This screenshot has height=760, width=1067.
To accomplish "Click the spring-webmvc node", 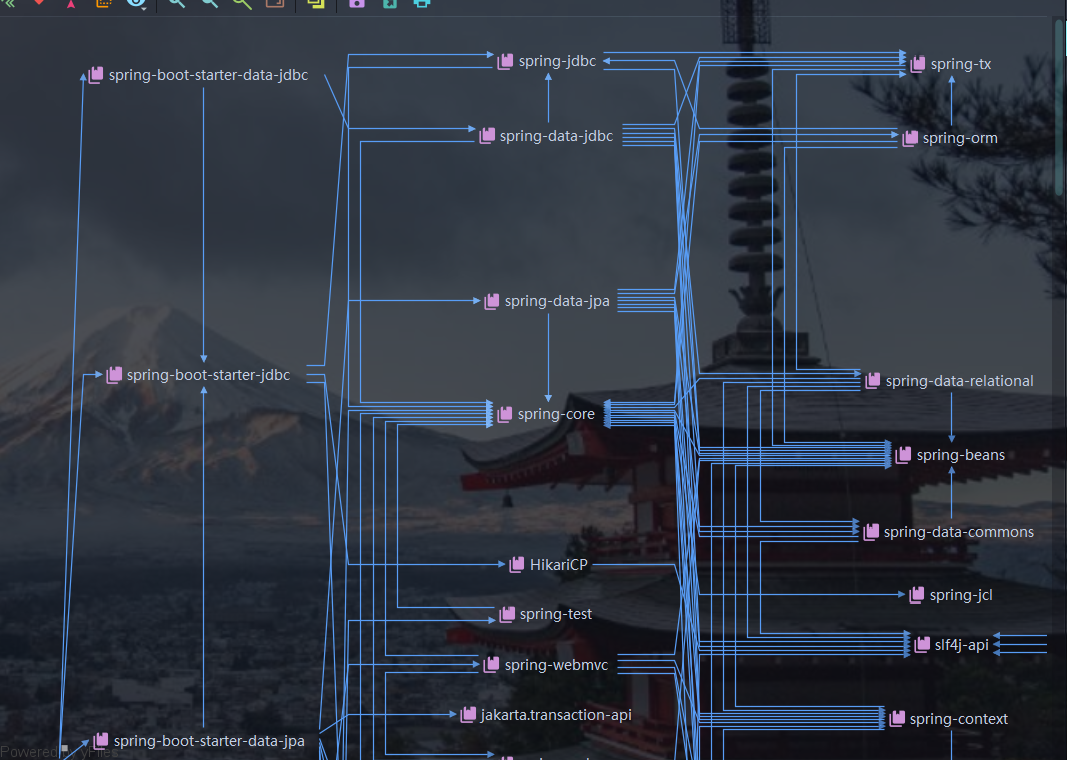I will (546, 665).
